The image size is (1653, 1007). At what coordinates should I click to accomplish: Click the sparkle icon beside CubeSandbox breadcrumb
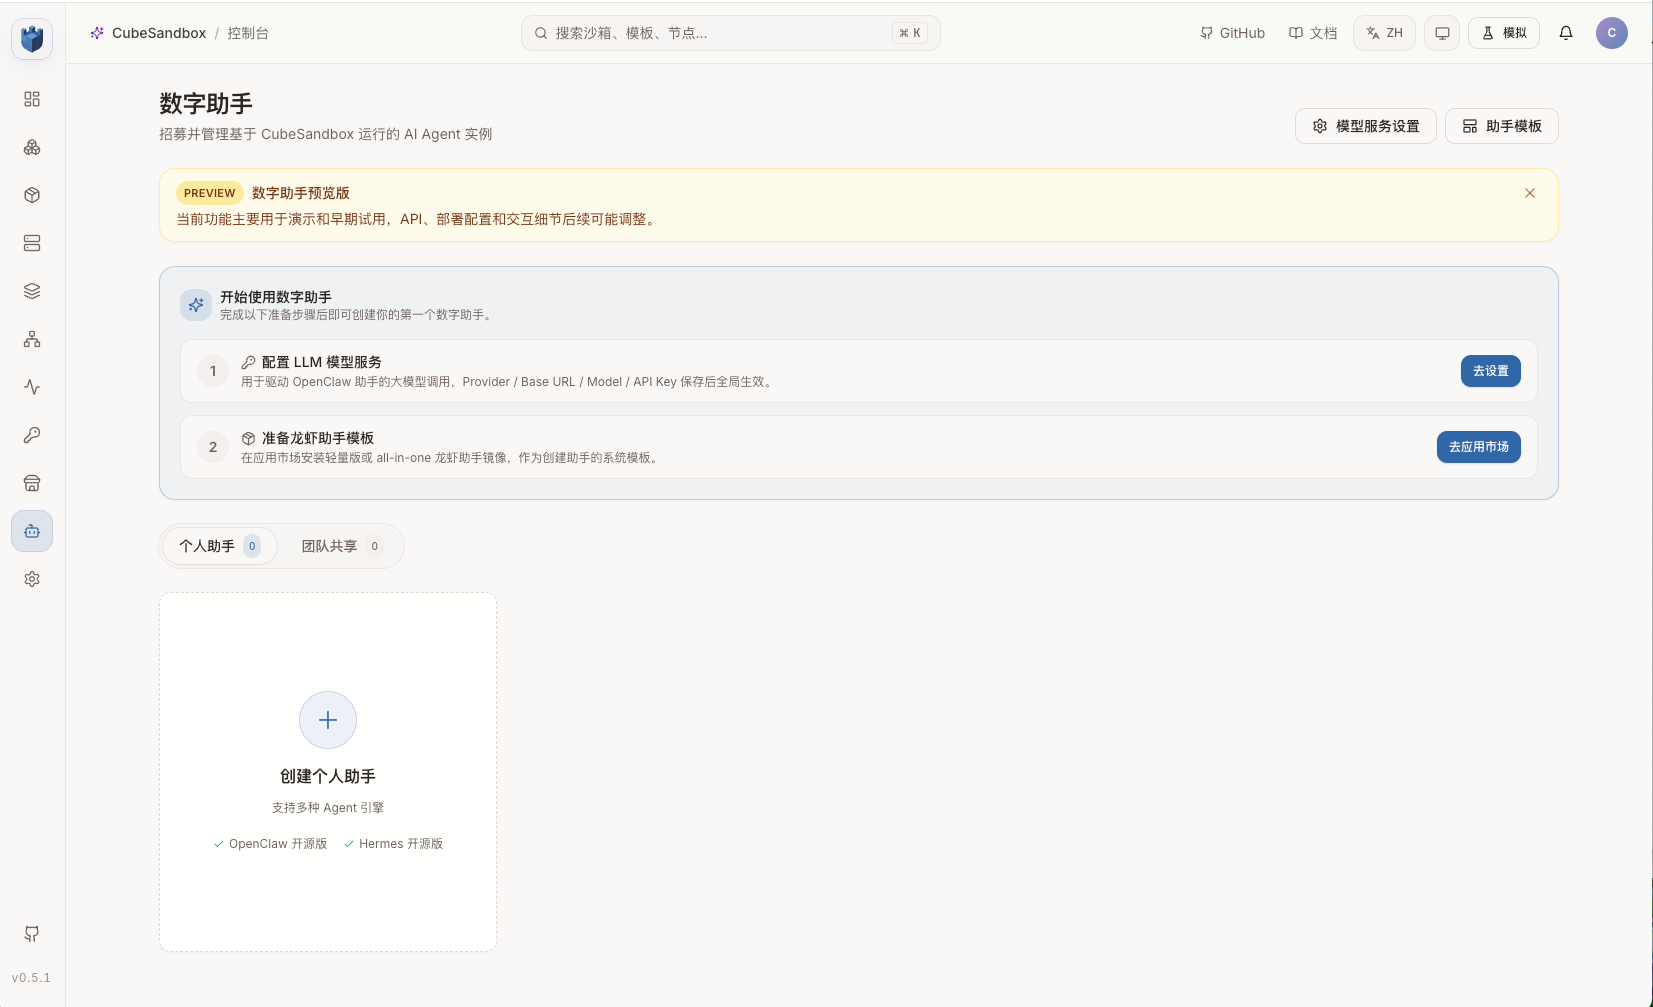(x=97, y=33)
